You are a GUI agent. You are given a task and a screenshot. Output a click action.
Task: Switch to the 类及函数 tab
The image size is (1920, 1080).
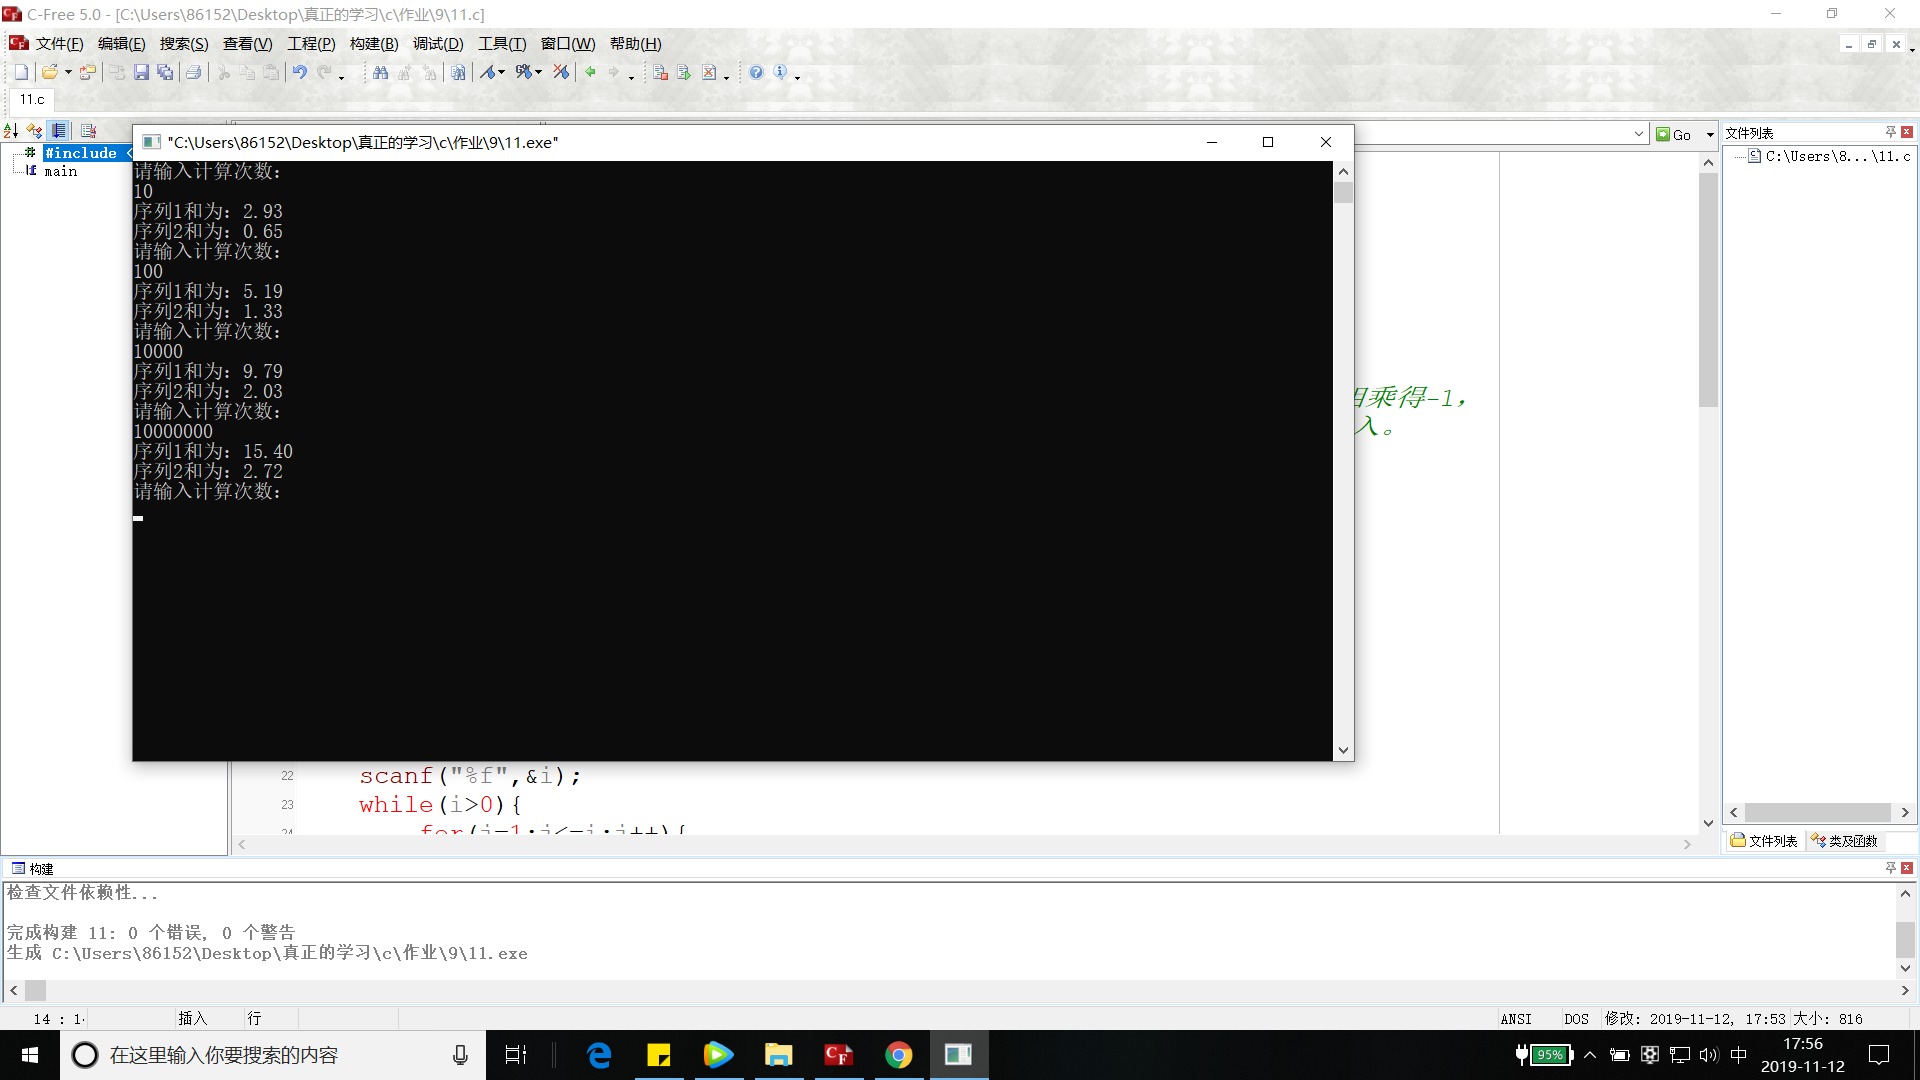[1845, 841]
